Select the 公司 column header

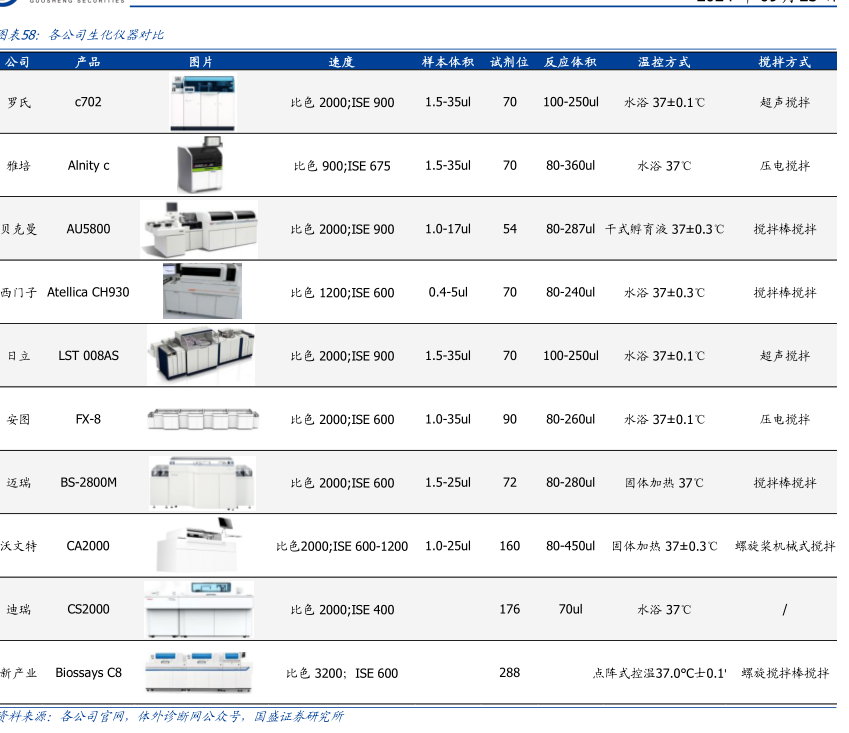(17, 62)
